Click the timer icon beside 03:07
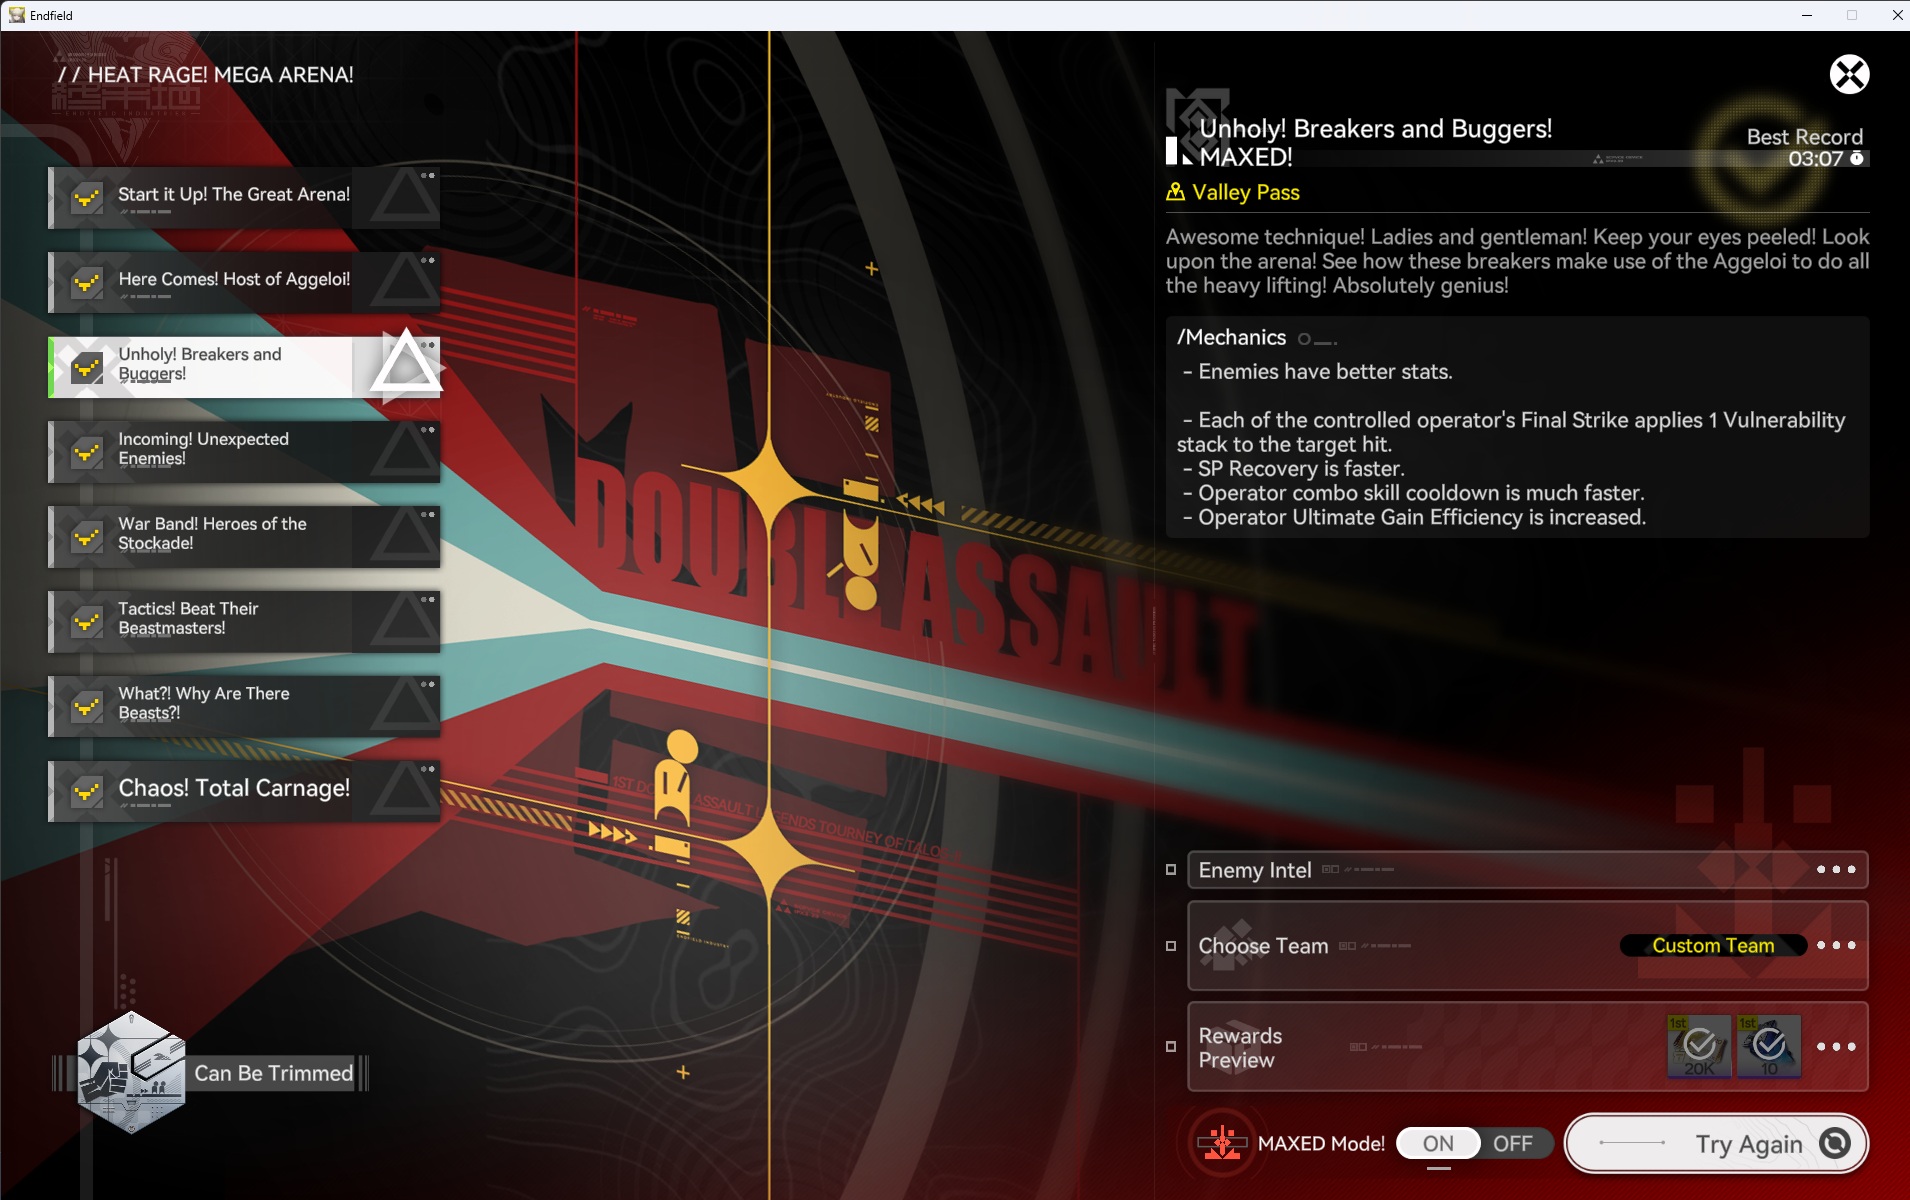 [1857, 158]
